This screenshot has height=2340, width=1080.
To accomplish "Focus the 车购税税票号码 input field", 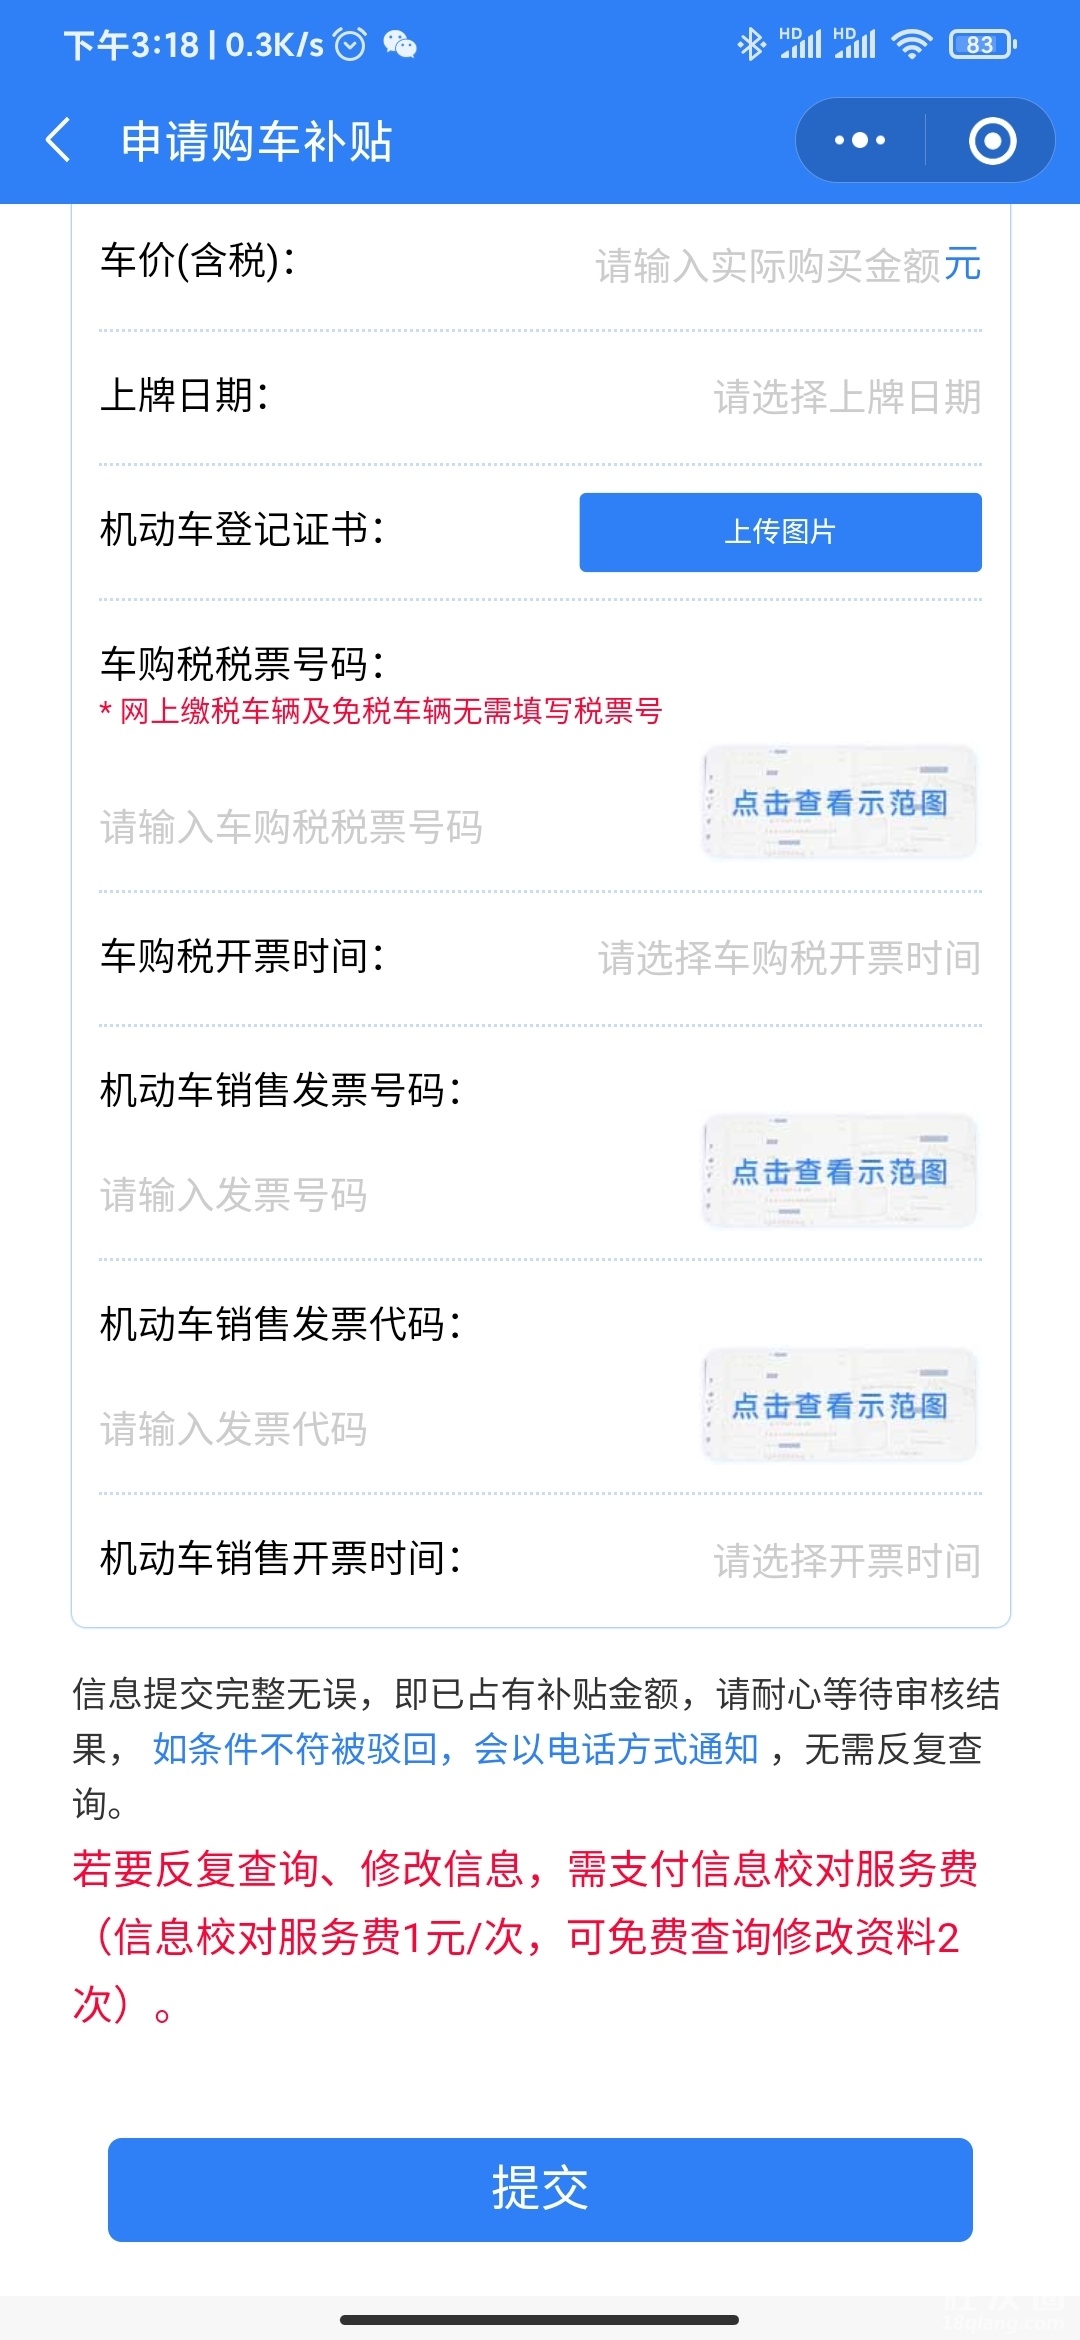I will [x=292, y=828].
